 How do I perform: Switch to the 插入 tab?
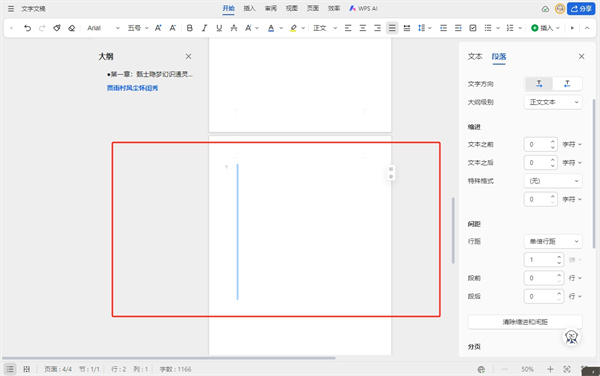(x=249, y=8)
